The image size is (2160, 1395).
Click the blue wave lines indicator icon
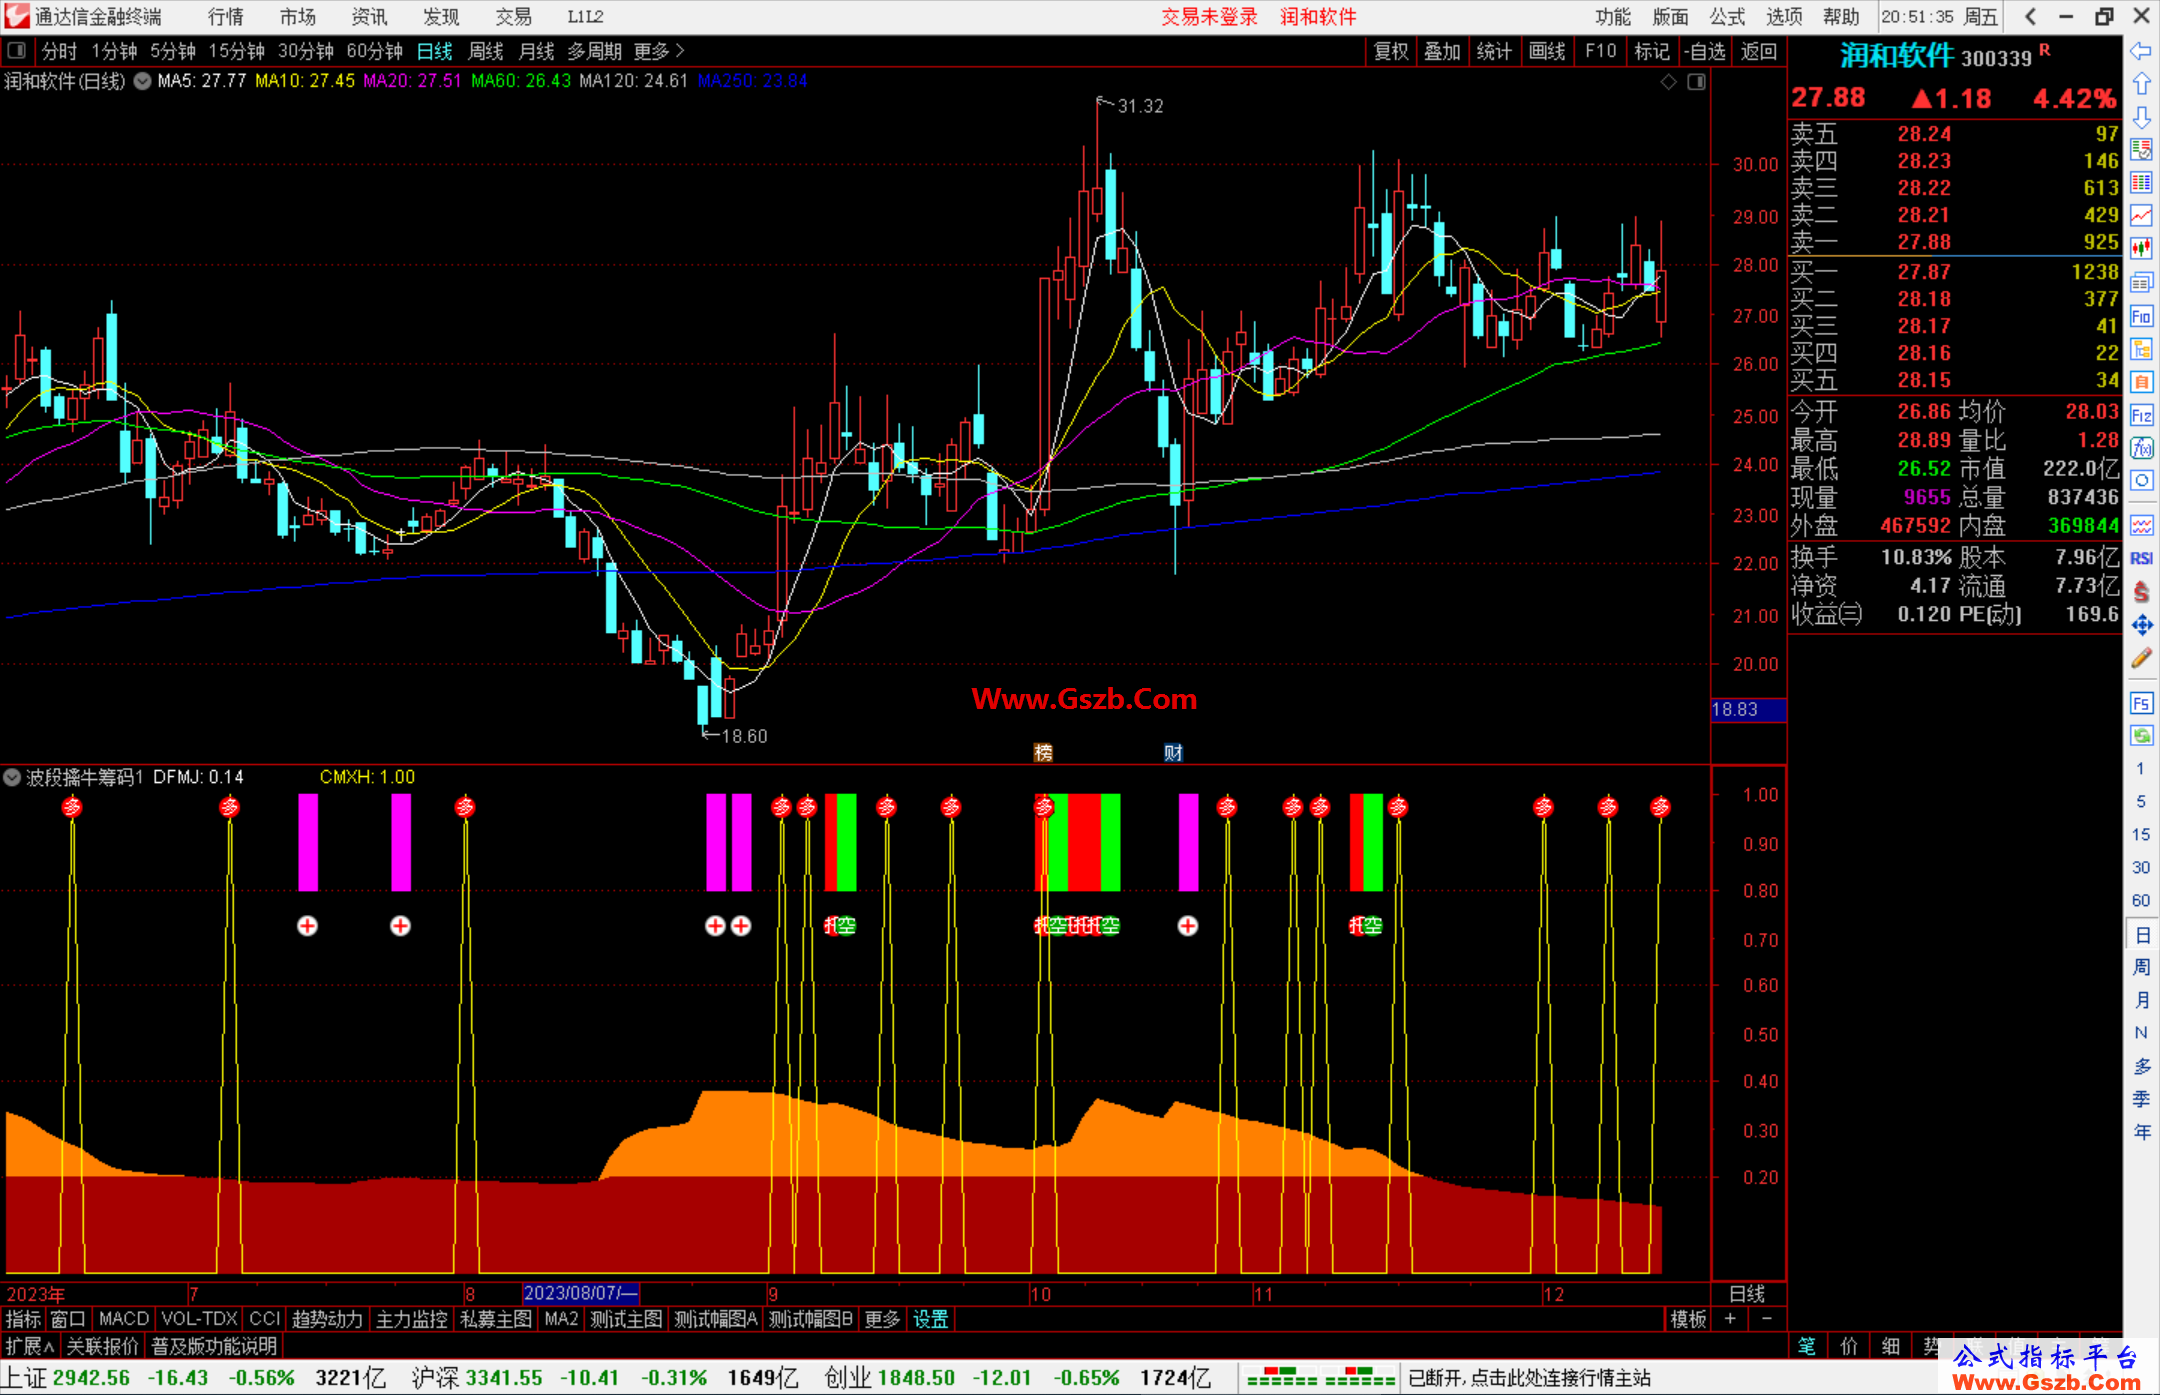(2141, 525)
